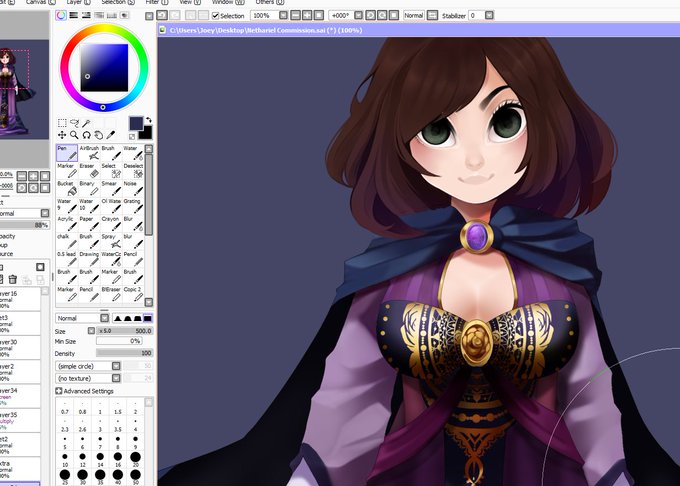This screenshot has width=680, height=486.
Task: Open the brush size multiplier dropdown
Action: (x=91, y=331)
